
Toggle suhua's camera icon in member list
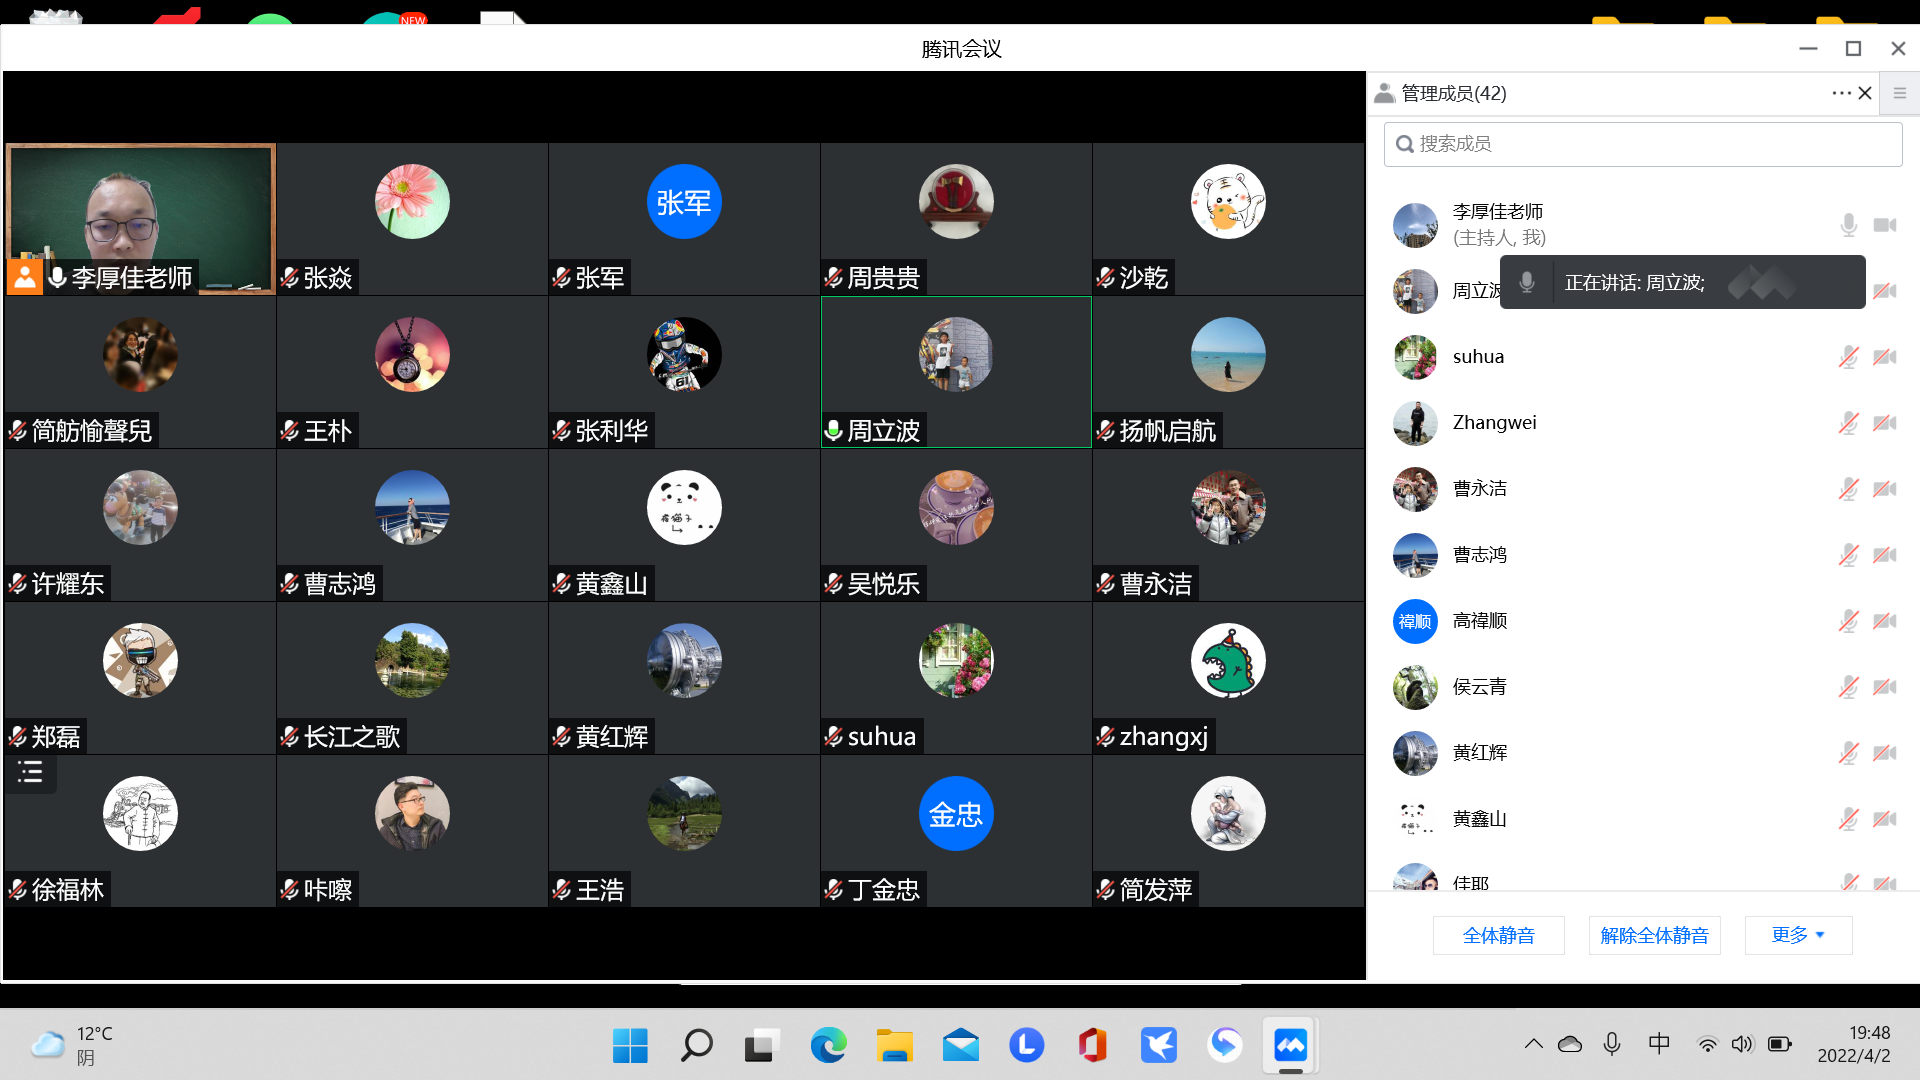pos(1885,357)
